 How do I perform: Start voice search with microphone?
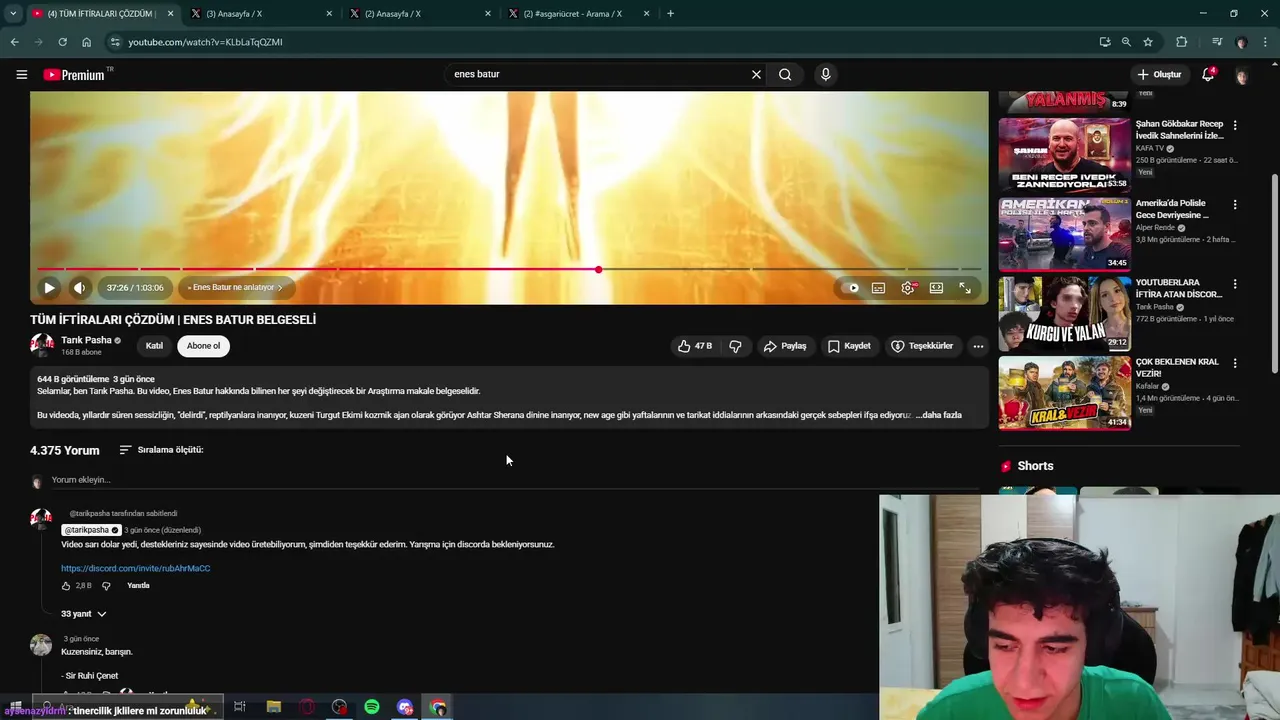click(825, 74)
